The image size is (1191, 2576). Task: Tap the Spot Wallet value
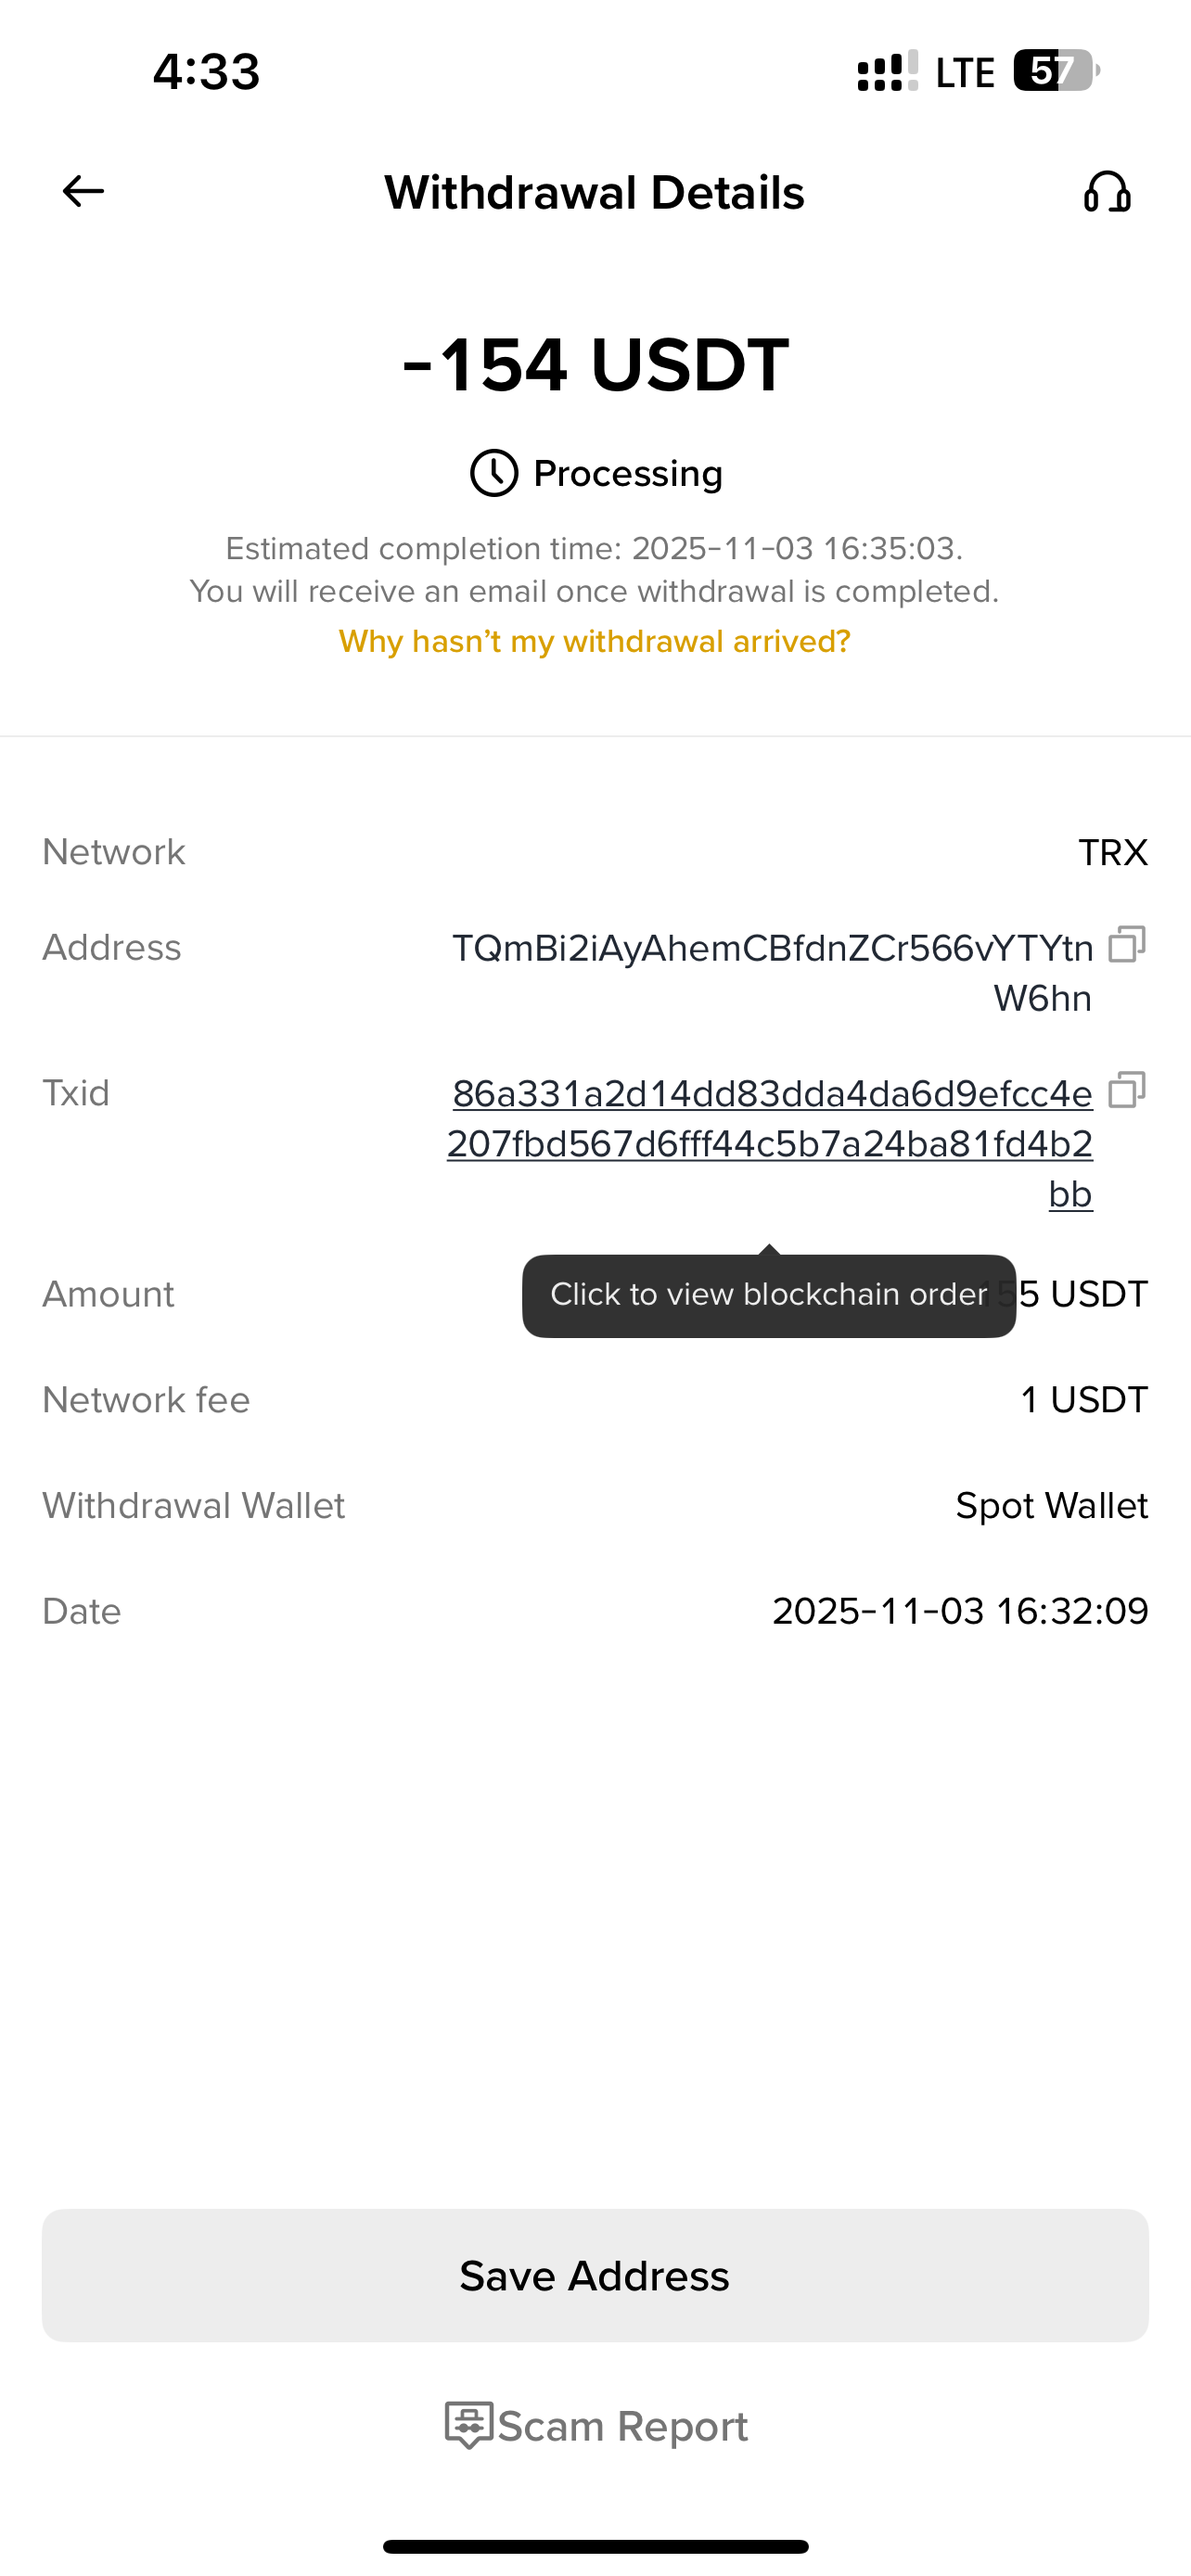coord(1051,1506)
